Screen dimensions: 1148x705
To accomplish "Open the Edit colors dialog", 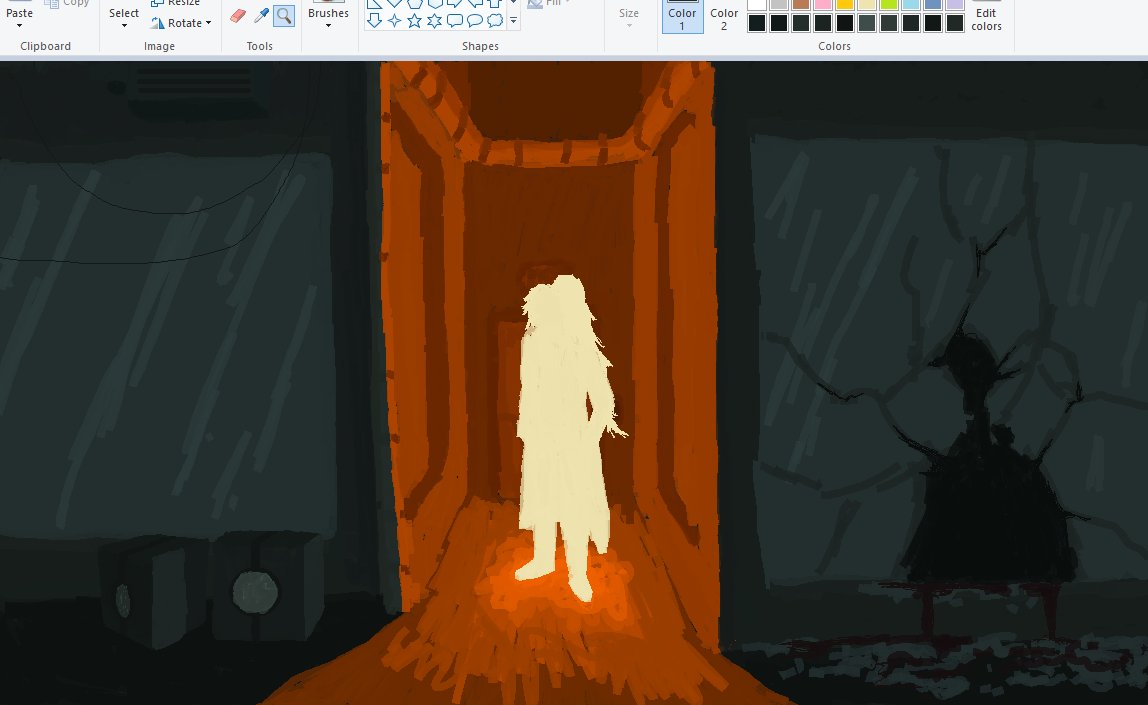I will (986, 18).
